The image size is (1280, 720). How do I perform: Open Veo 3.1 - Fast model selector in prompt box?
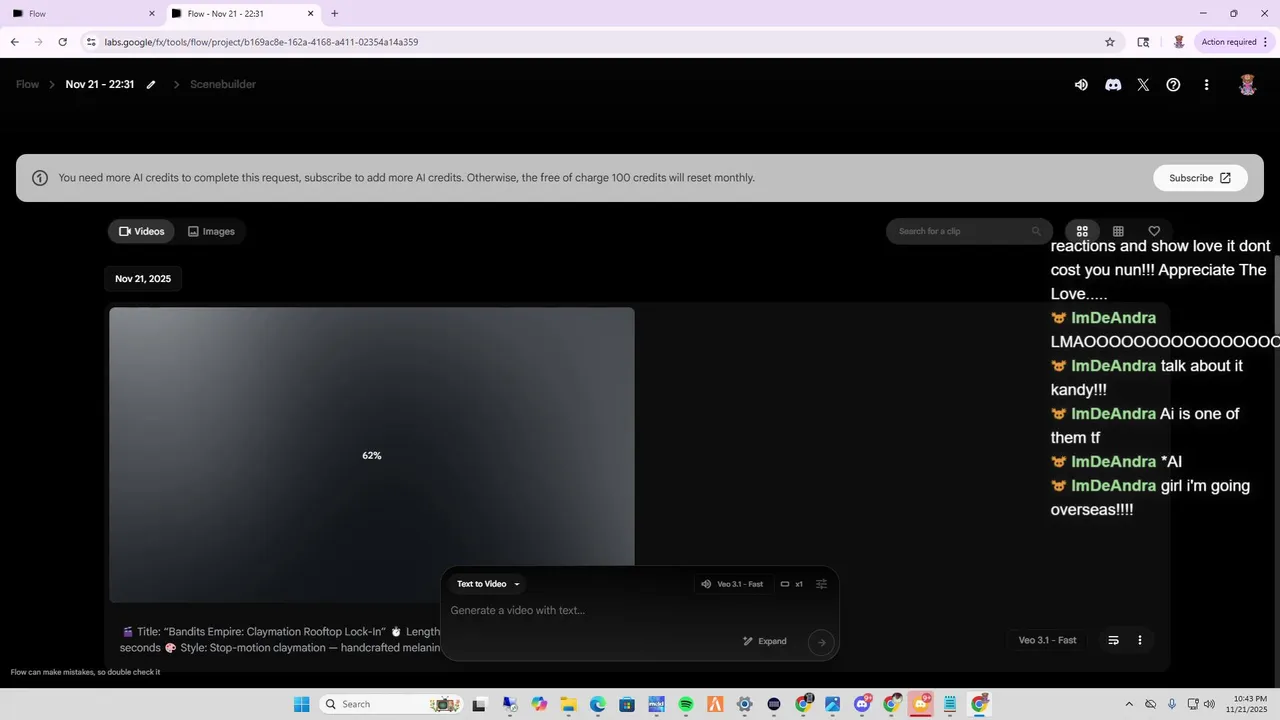click(732, 584)
